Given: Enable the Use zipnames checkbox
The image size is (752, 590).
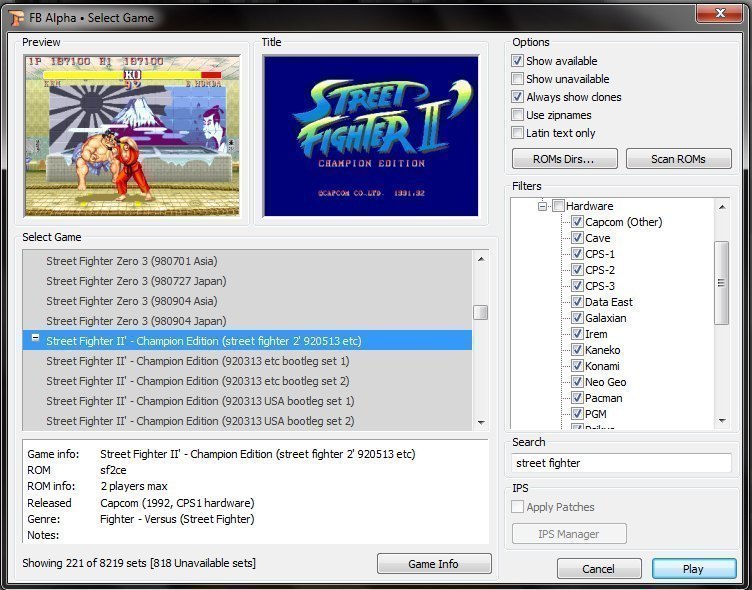Looking at the screenshot, I should (517, 115).
